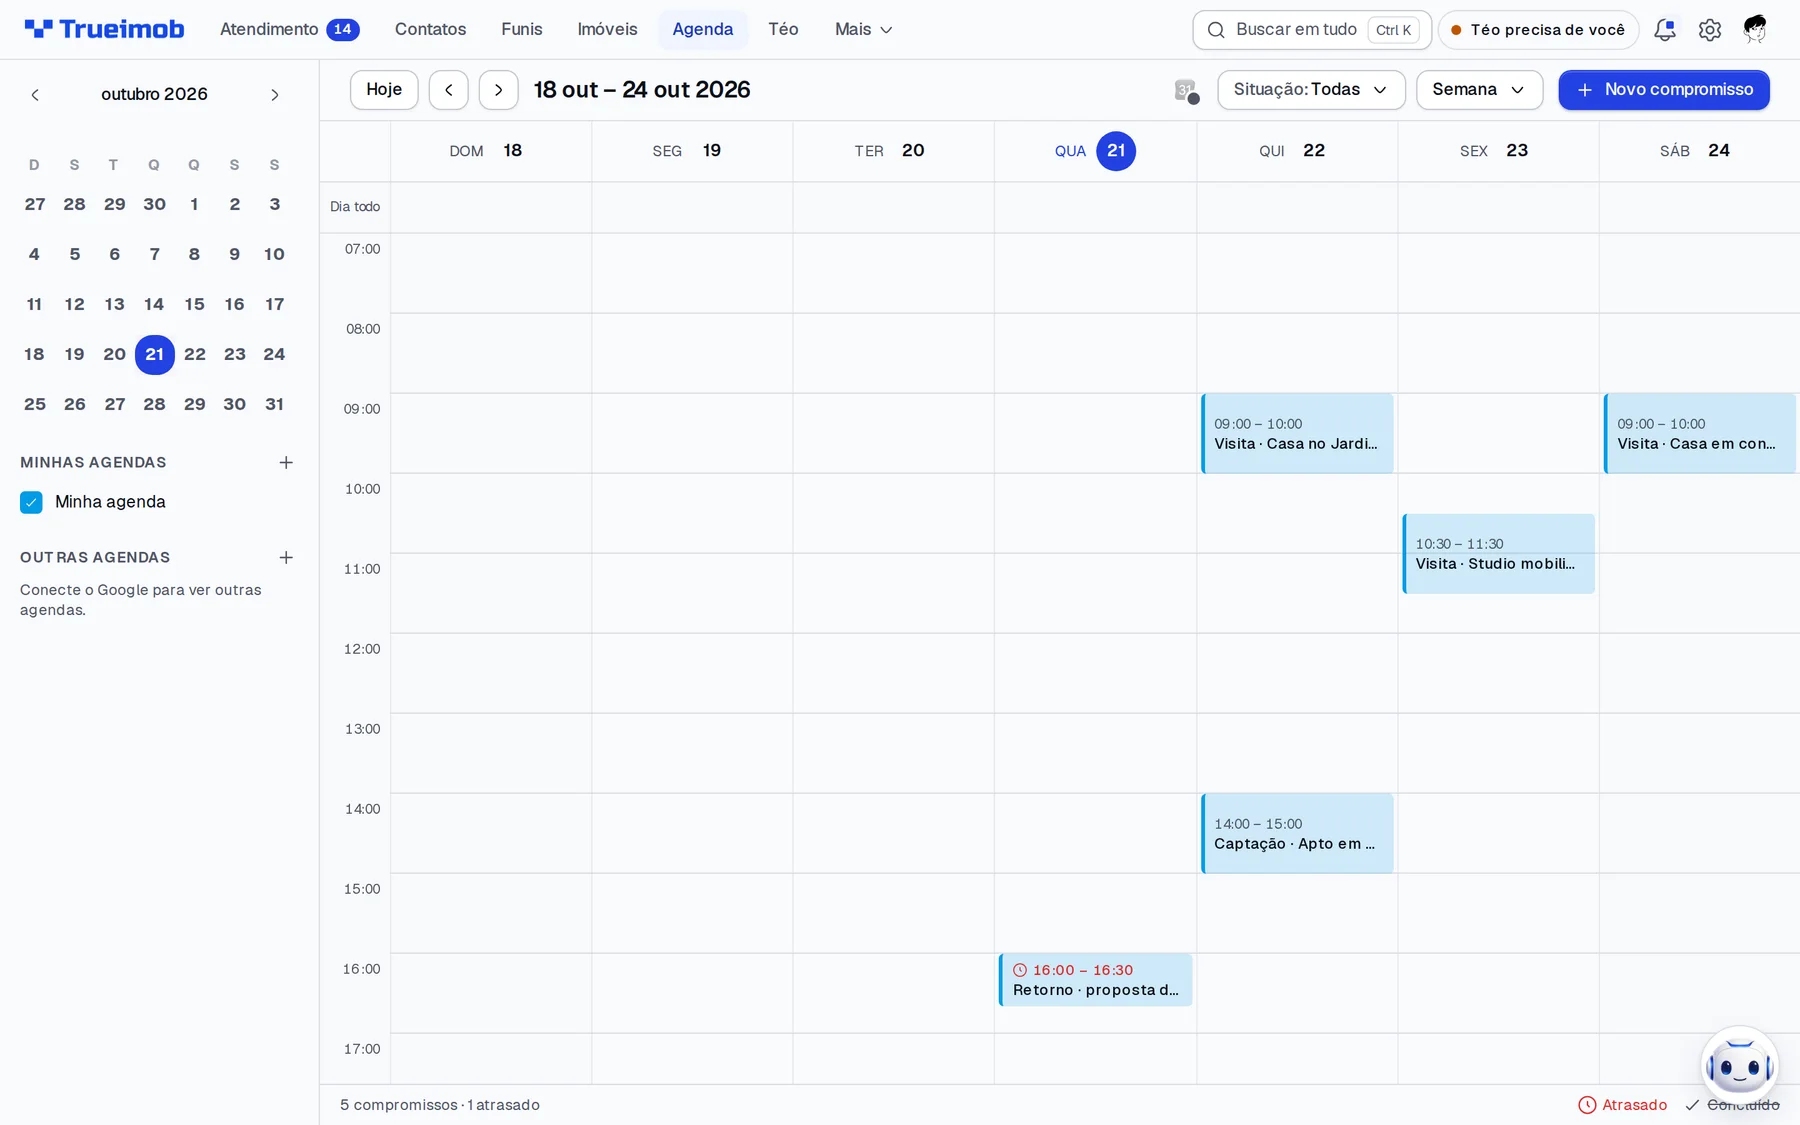Click the Trueimob logo
1800x1125 pixels.
[x=105, y=29]
